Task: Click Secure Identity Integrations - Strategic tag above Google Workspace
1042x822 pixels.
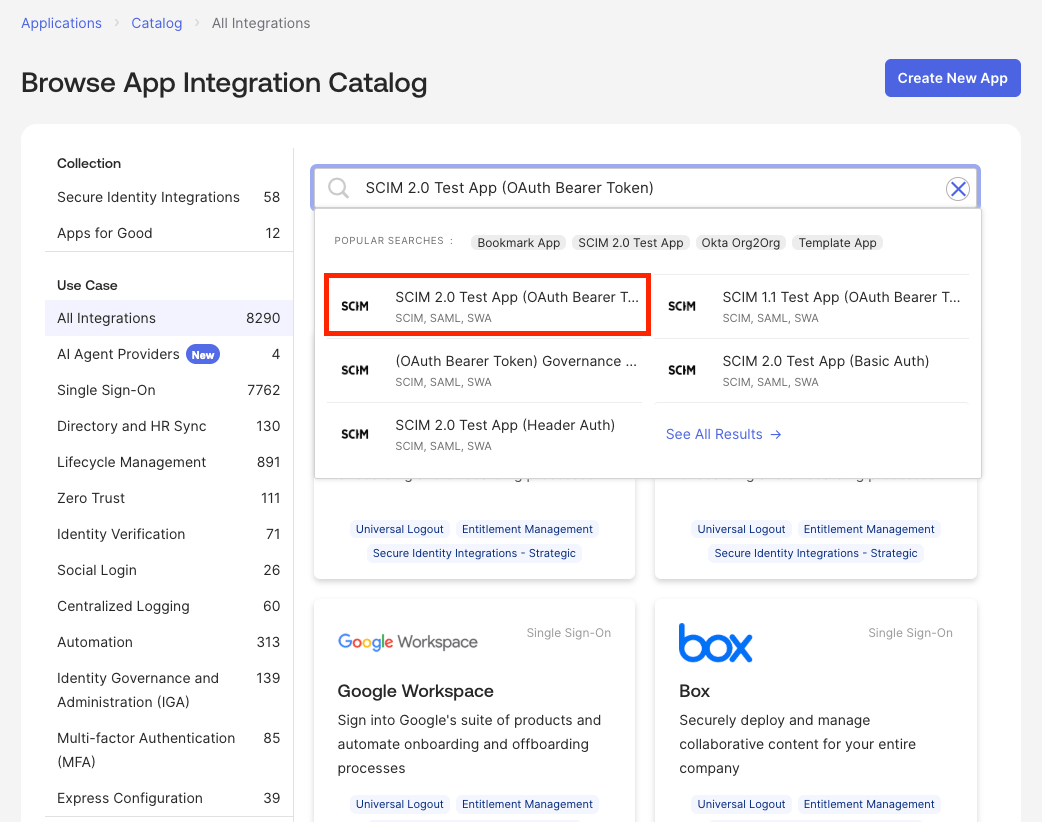Action: pos(474,553)
